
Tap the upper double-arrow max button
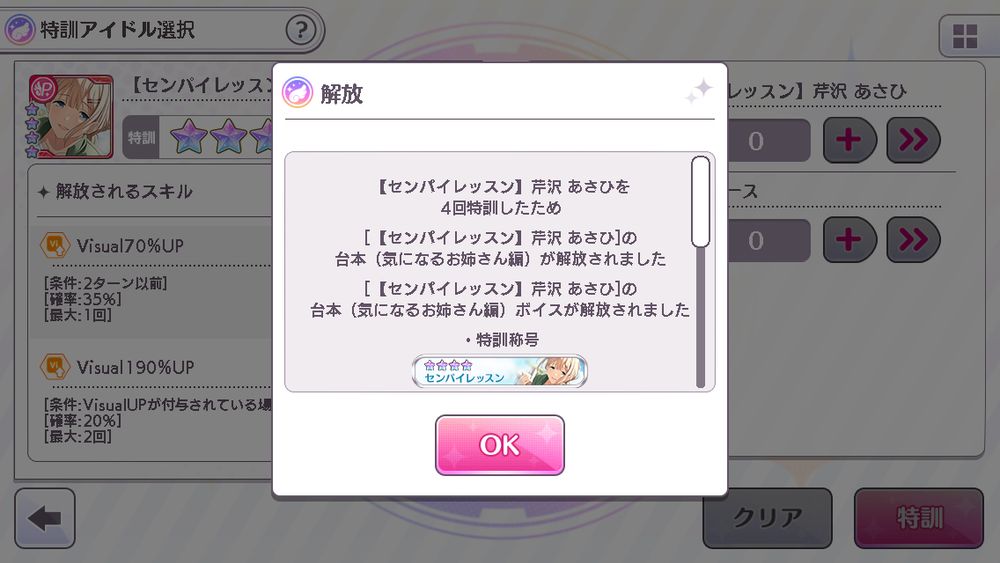(913, 140)
